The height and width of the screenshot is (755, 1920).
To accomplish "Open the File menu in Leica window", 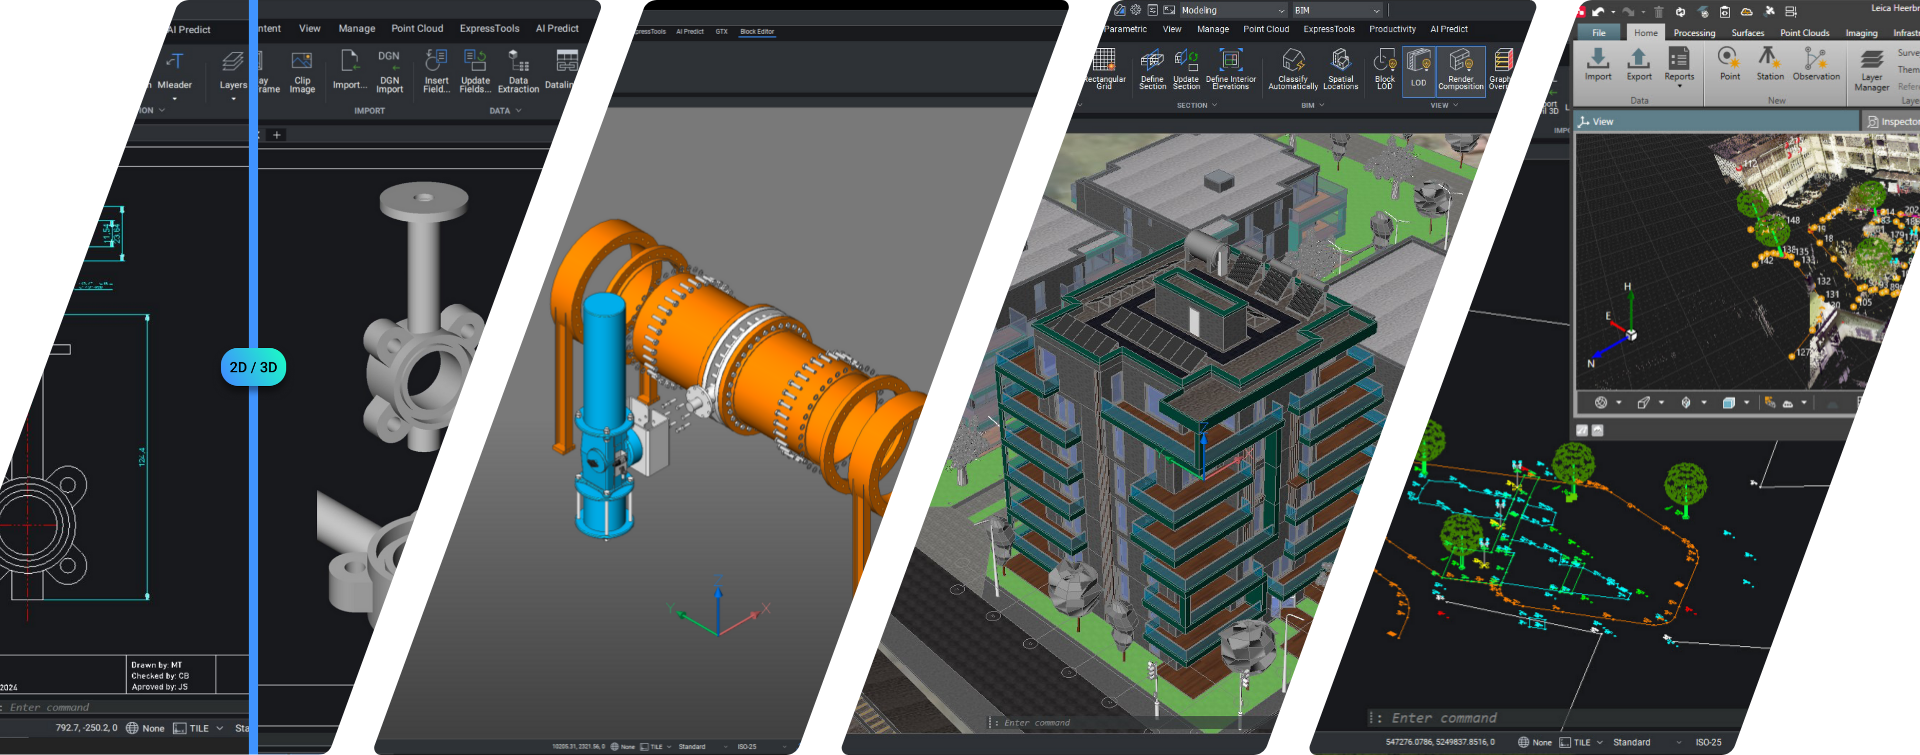I will pos(1599,33).
